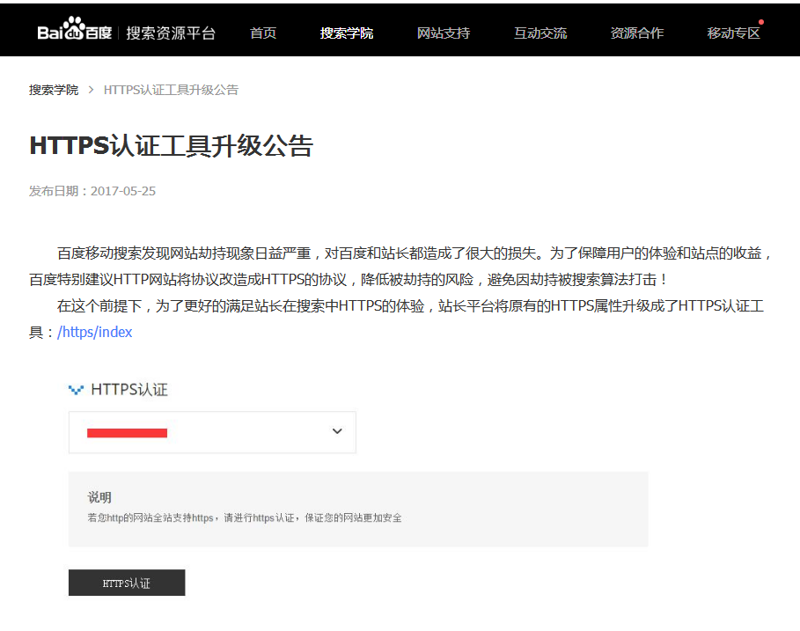This screenshot has height=631, width=800.
Task: Click the red notification dot on 移动专区
Action: point(761,22)
